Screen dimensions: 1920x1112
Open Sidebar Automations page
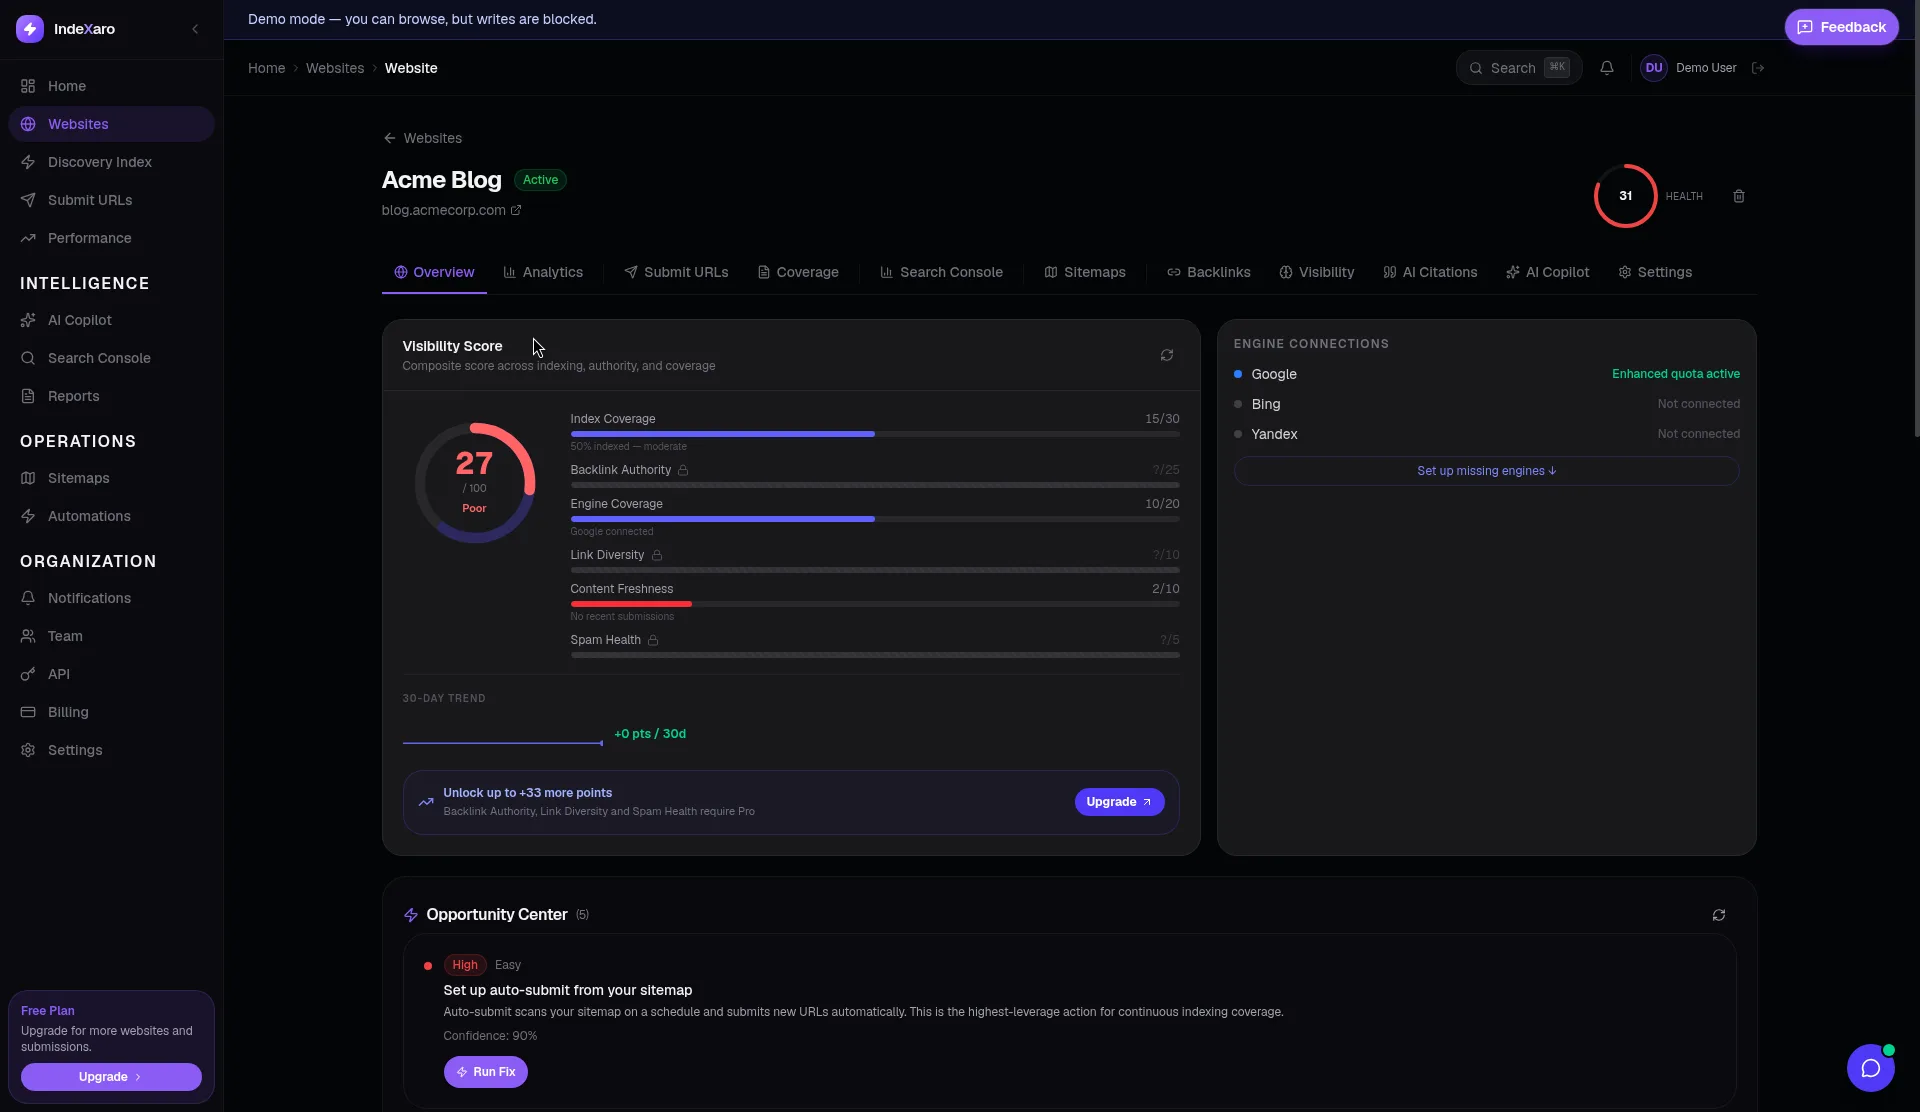[111, 516]
